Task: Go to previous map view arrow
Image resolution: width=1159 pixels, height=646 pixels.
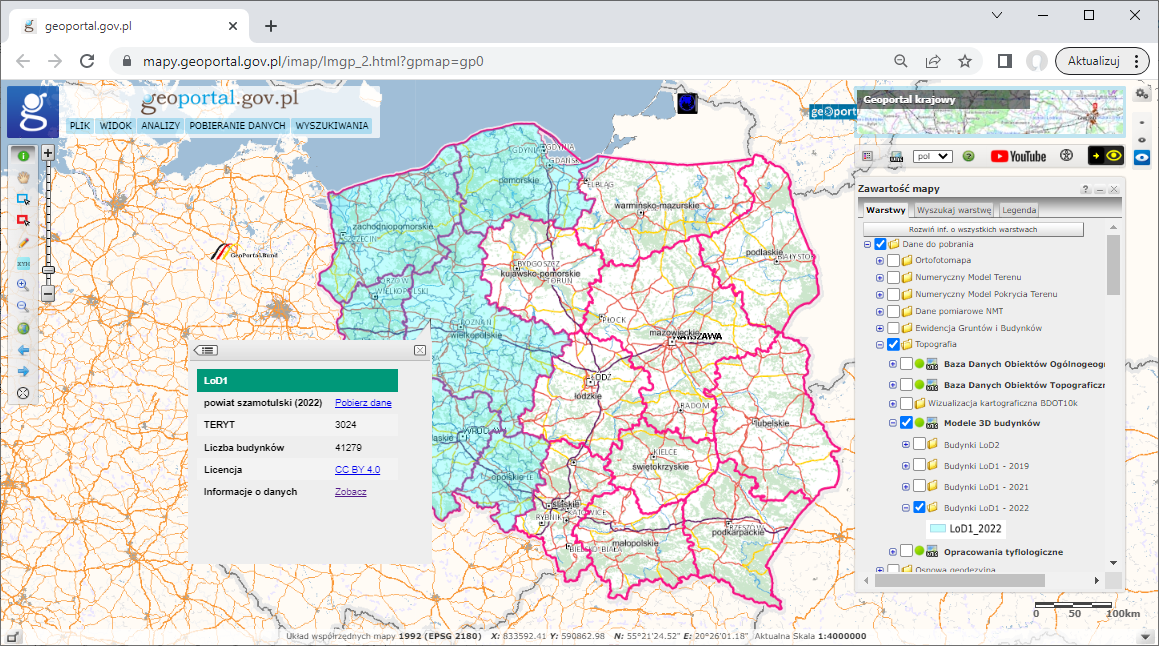Action: click(23, 350)
